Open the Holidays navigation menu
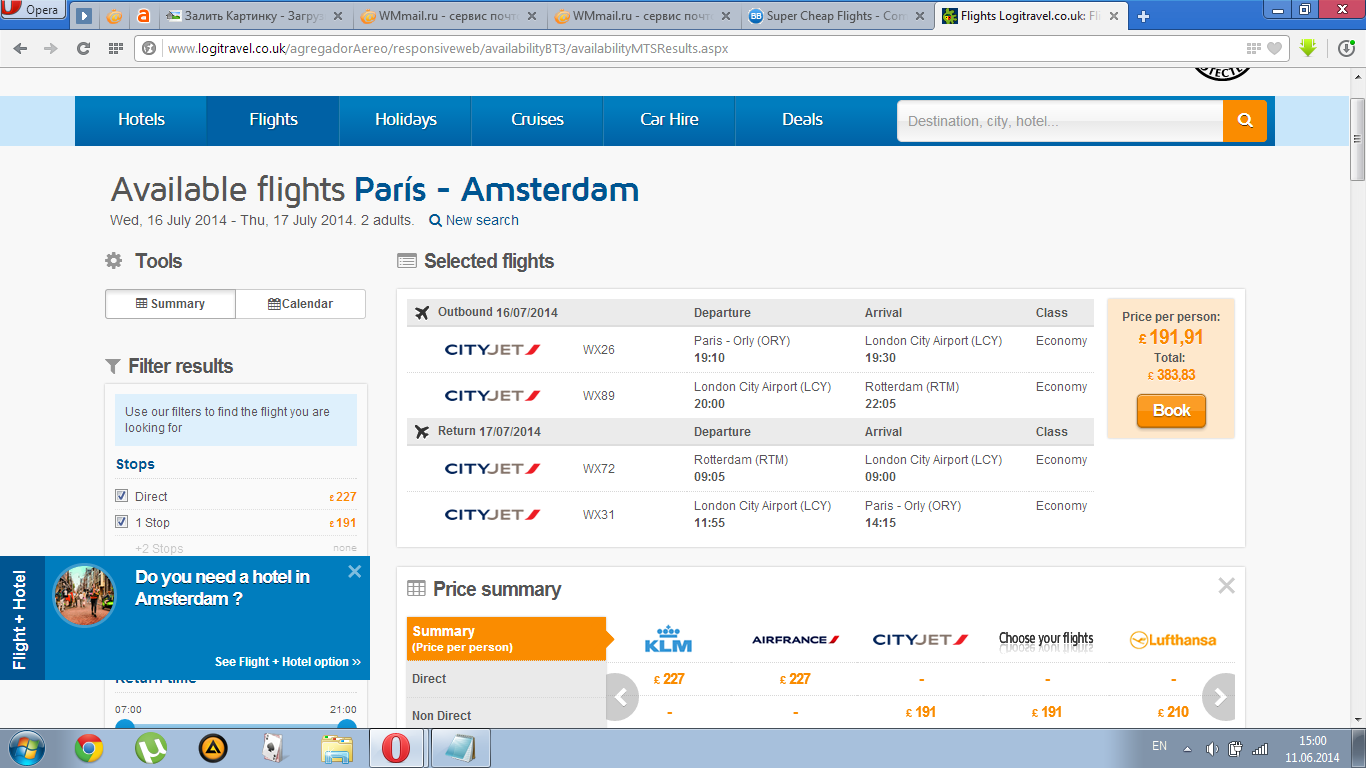The width and height of the screenshot is (1366, 768). coord(406,120)
